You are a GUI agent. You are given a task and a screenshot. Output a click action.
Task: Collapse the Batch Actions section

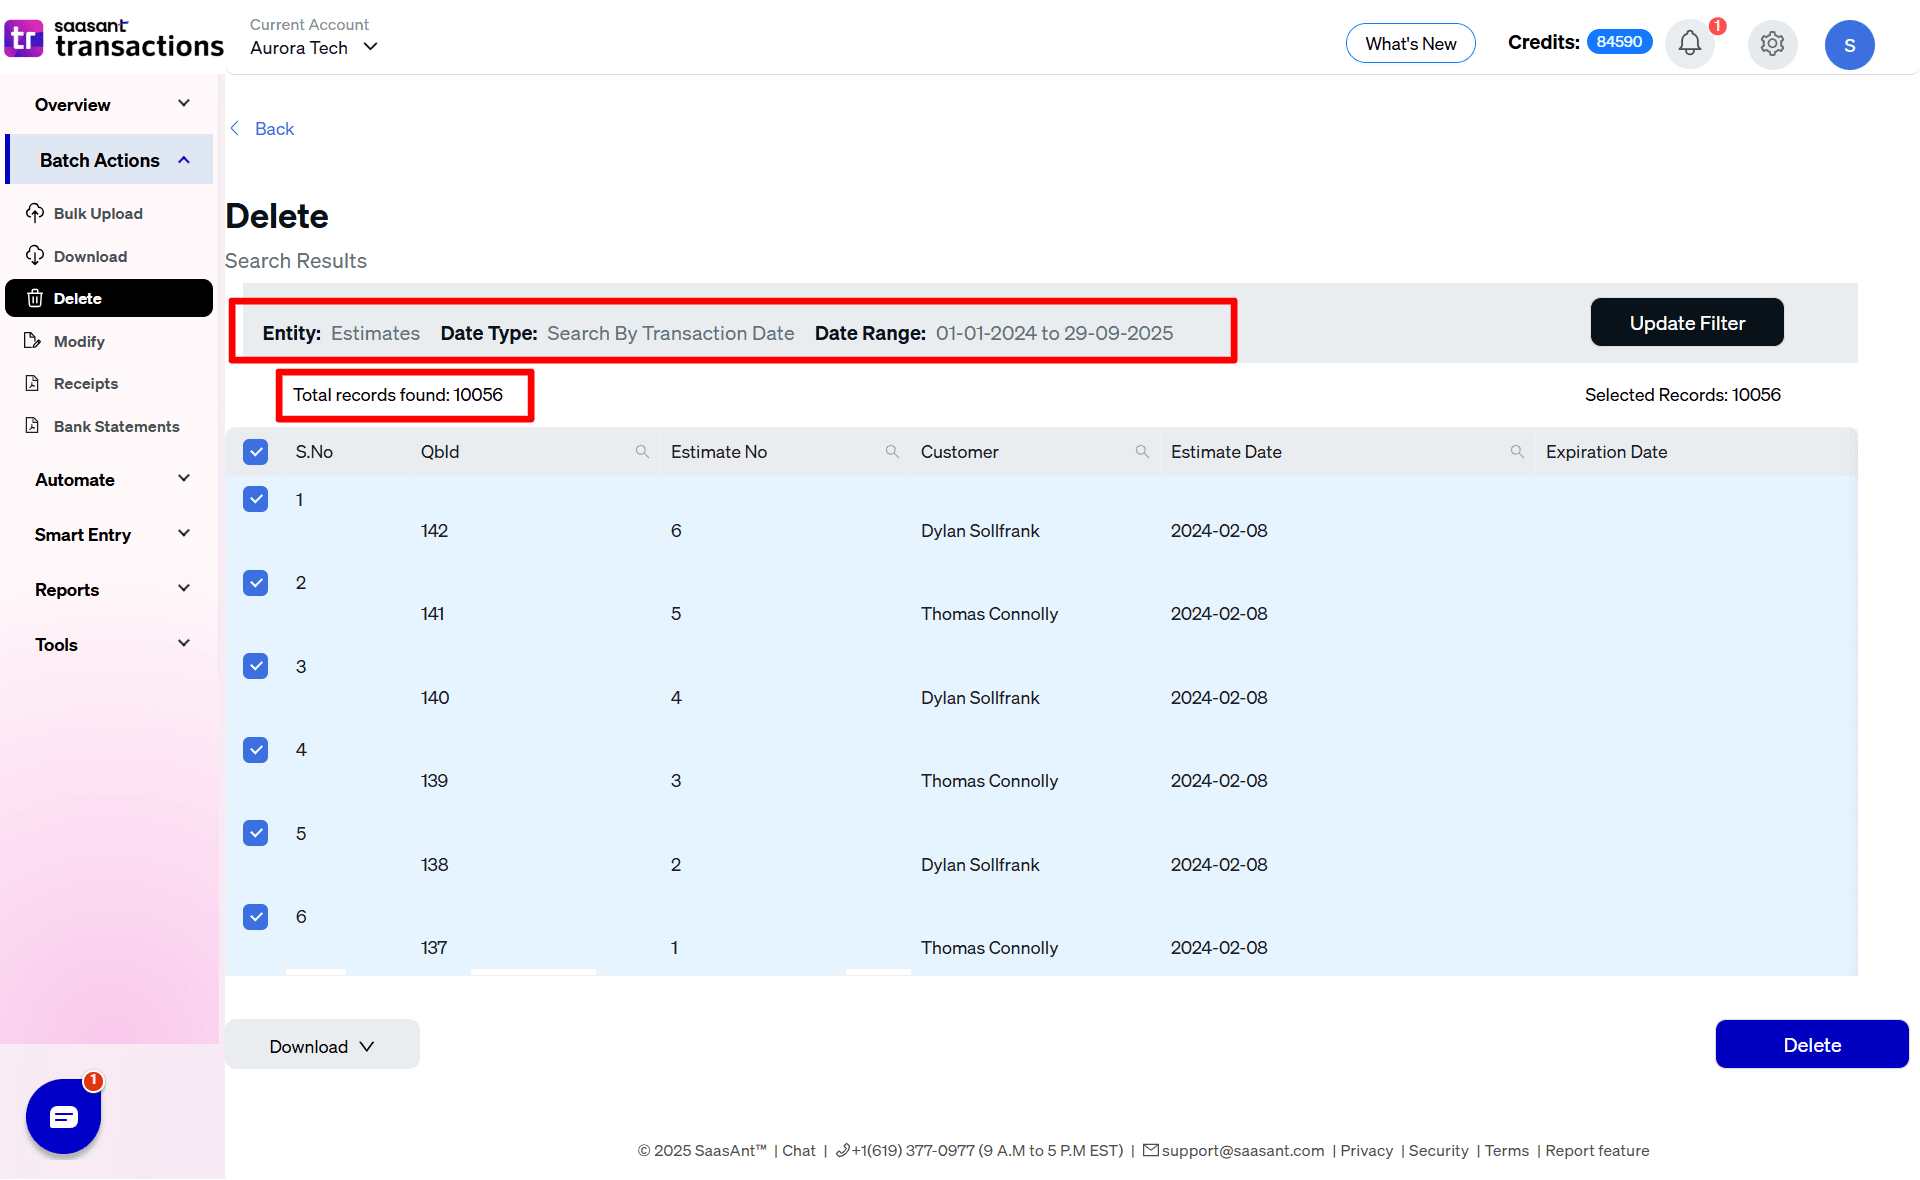tap(110, 159)
